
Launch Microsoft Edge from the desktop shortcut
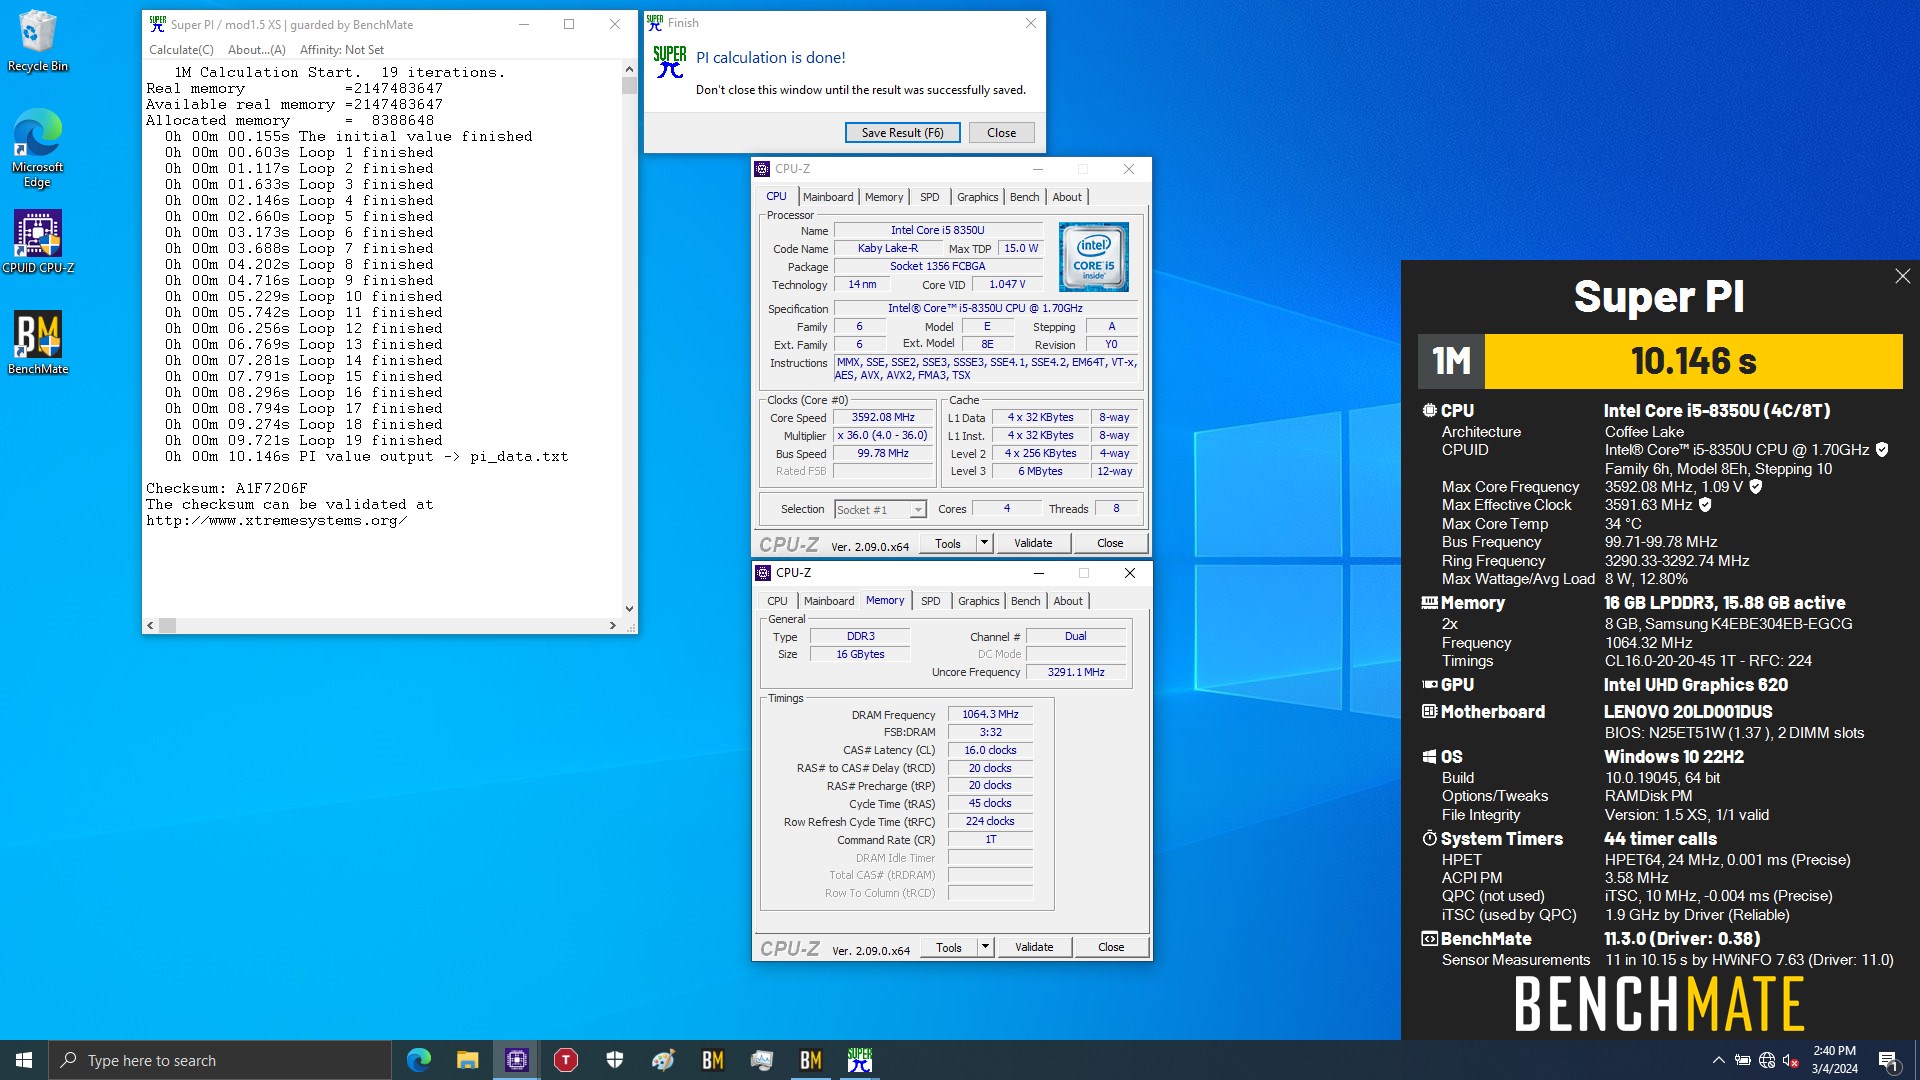point(38,147)
